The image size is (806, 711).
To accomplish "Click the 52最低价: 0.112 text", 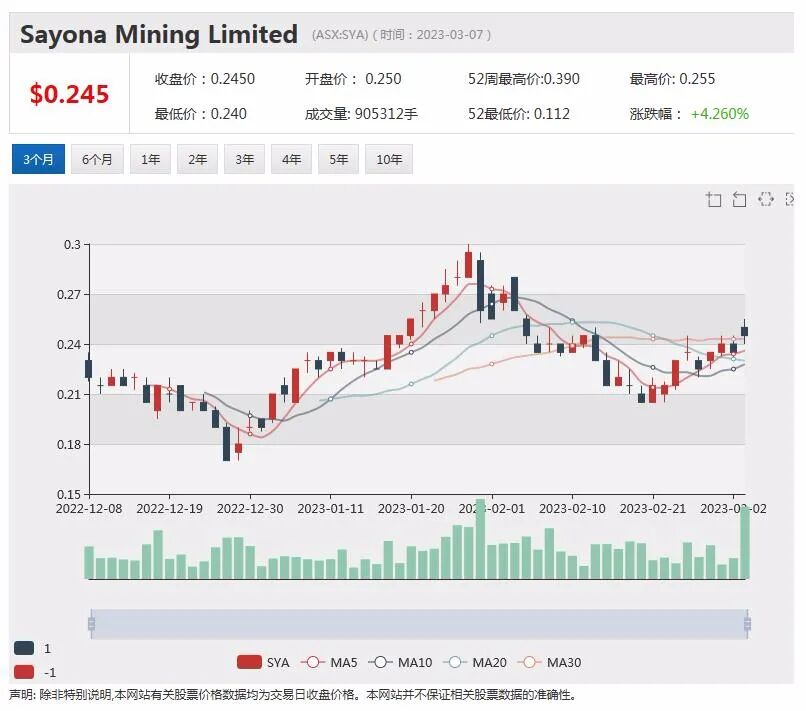I will (519, 114).
